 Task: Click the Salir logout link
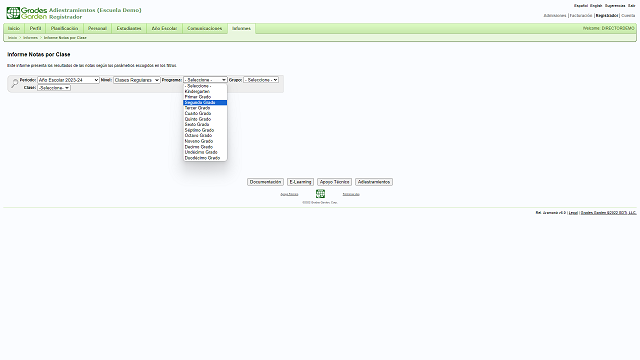tap(632, 6)
